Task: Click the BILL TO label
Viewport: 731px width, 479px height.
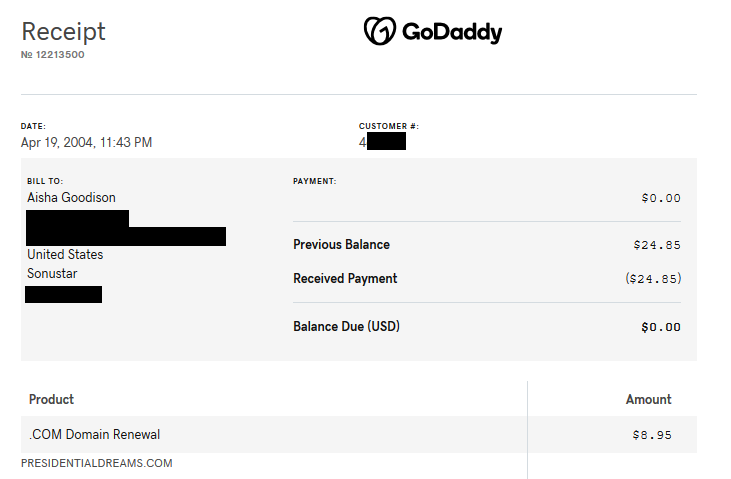Action: pos(45,181)
